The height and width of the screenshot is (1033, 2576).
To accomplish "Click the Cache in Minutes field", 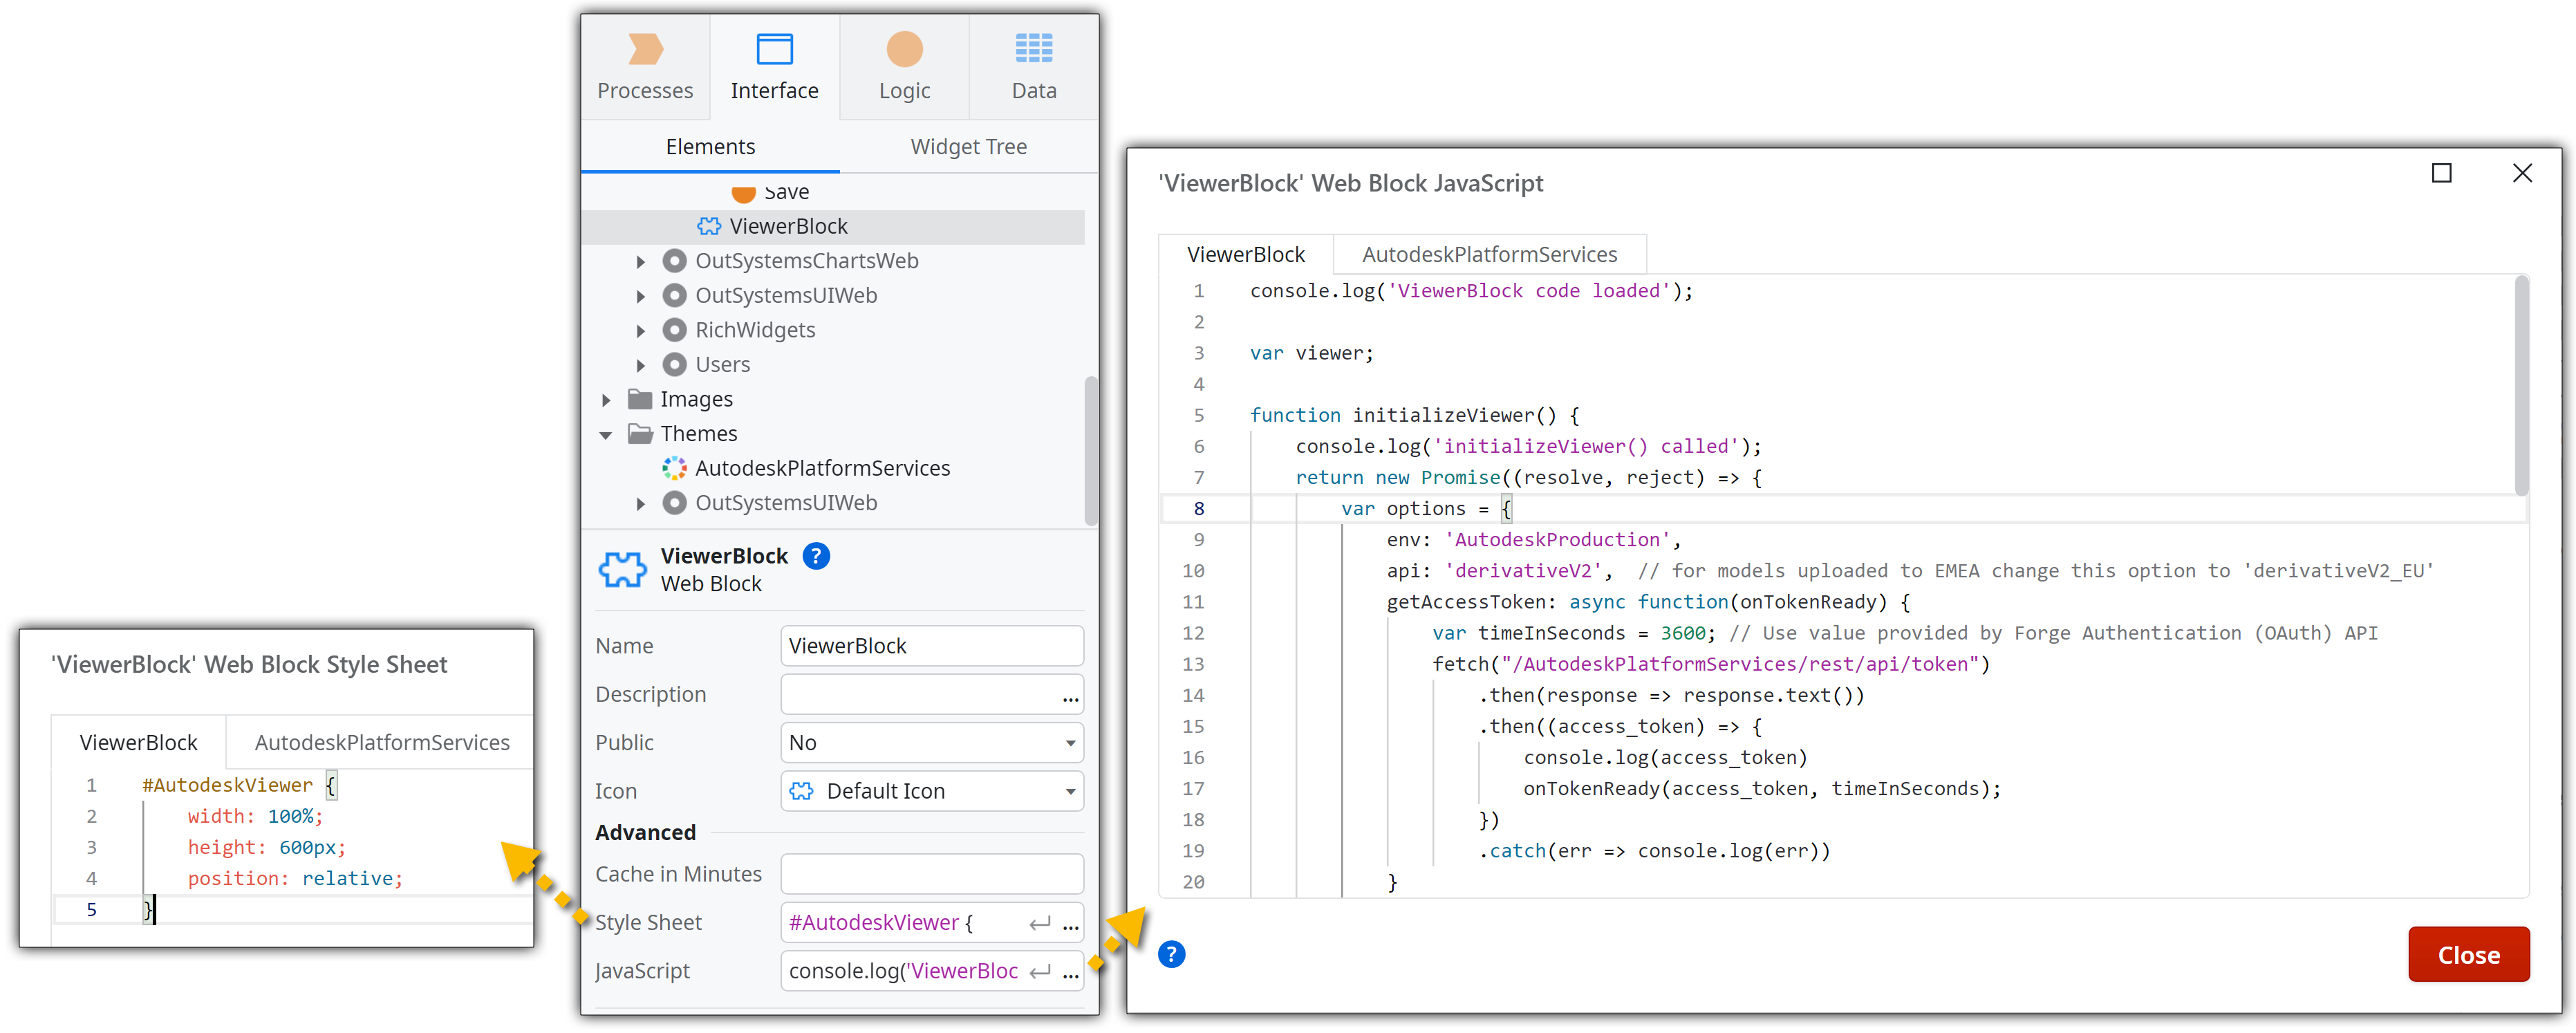I will point(931,873).
